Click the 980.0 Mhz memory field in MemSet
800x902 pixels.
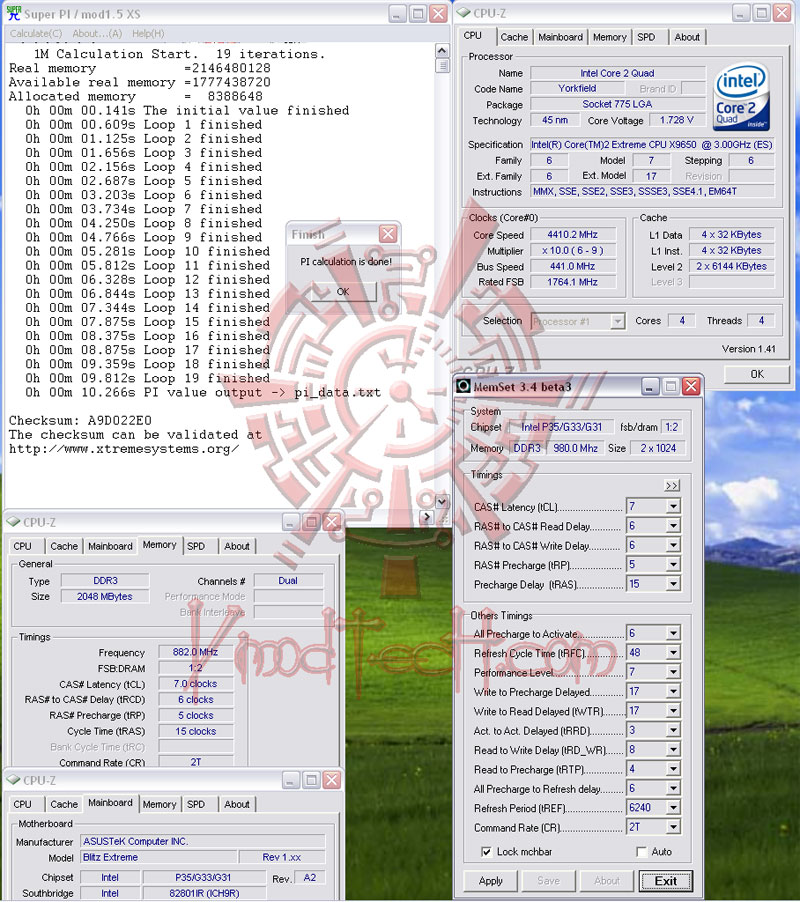point(575,448)
